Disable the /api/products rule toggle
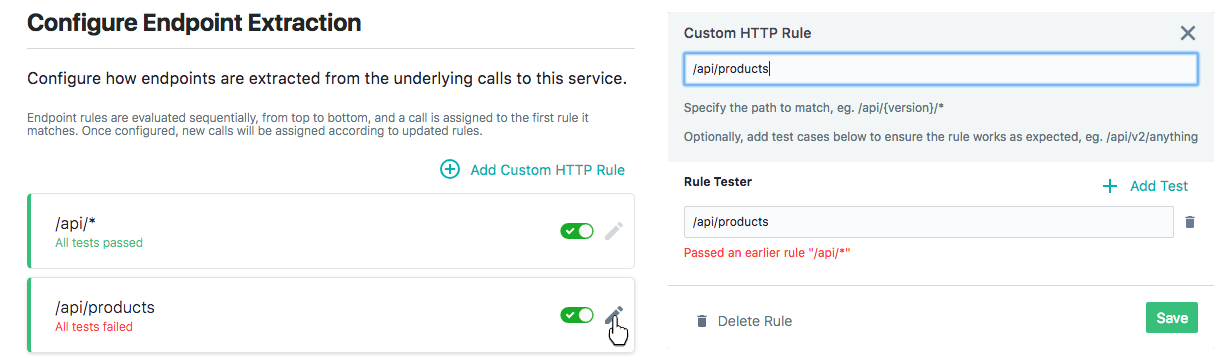Screen dimensions: 1214x360 [577, 315]
